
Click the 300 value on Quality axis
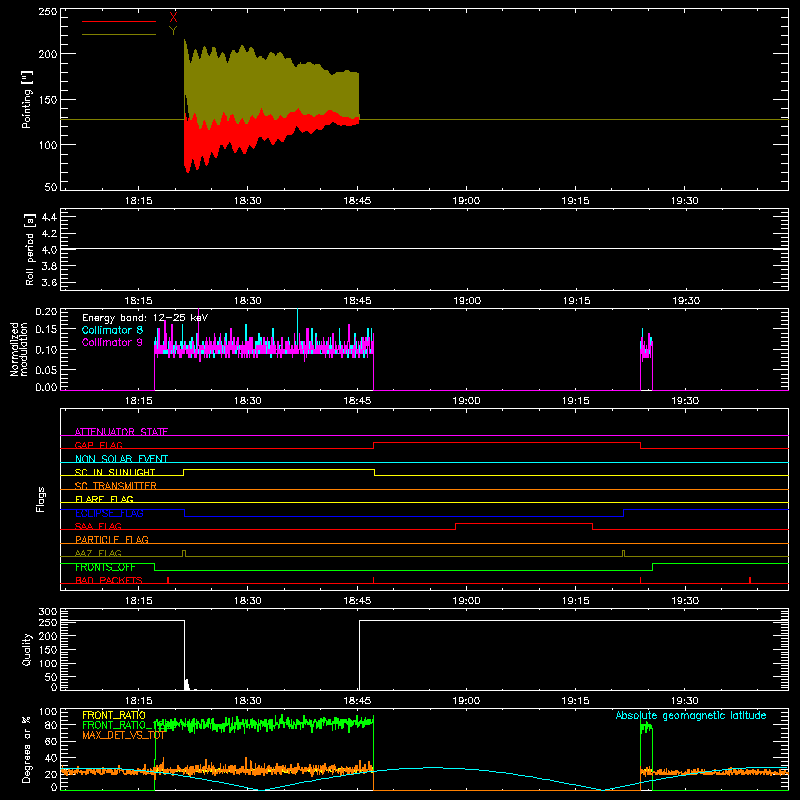48,612
